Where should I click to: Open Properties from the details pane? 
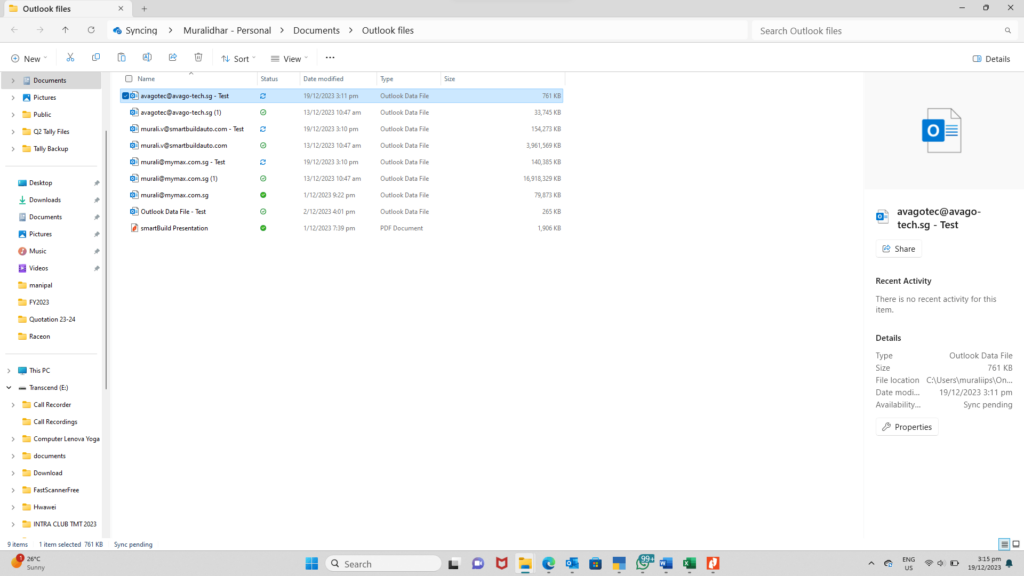pyautogui.click(x=906, y=426)
